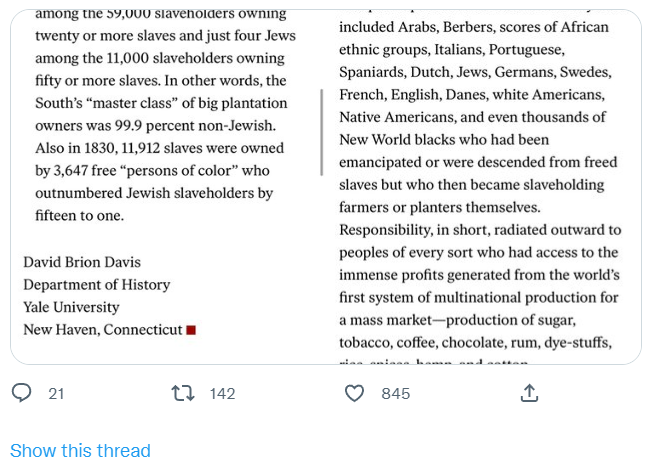Click the New Haven, Connecticut text
658x468 pixels.
point(103,330)
